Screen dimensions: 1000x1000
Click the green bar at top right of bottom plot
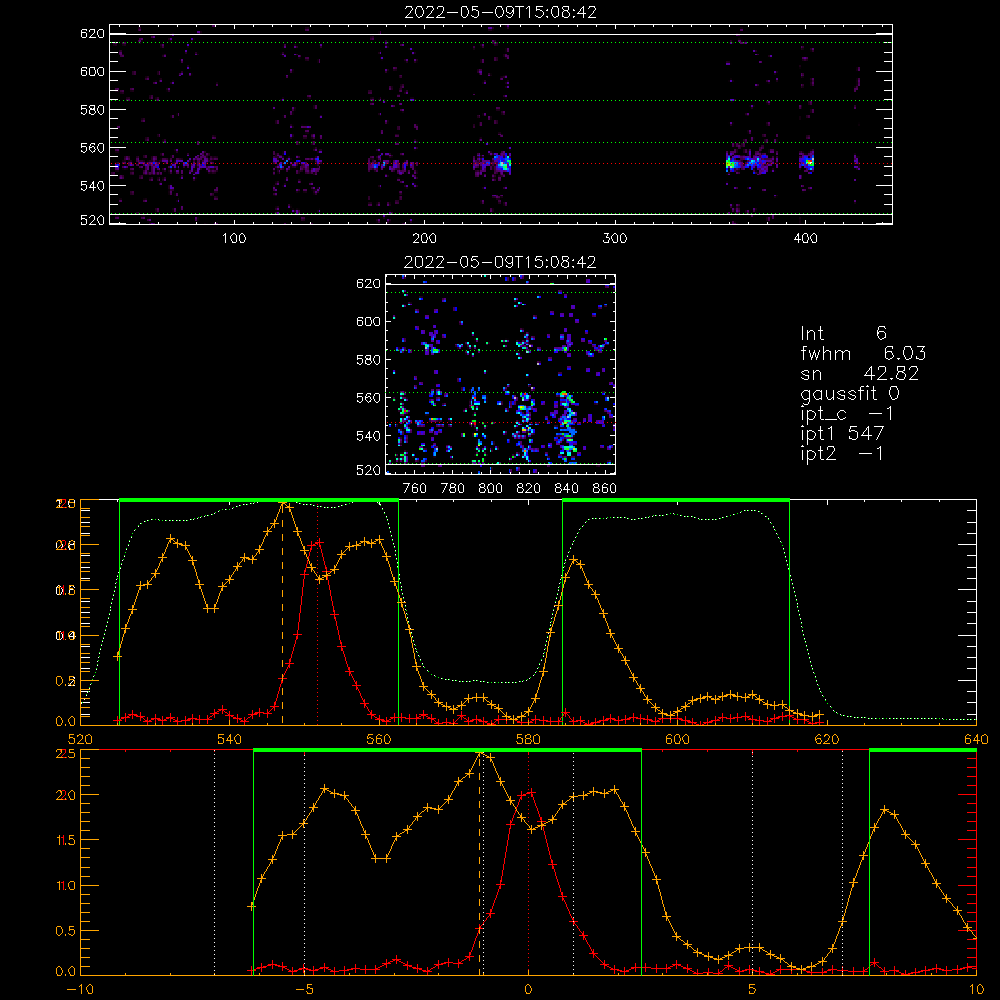923,750
